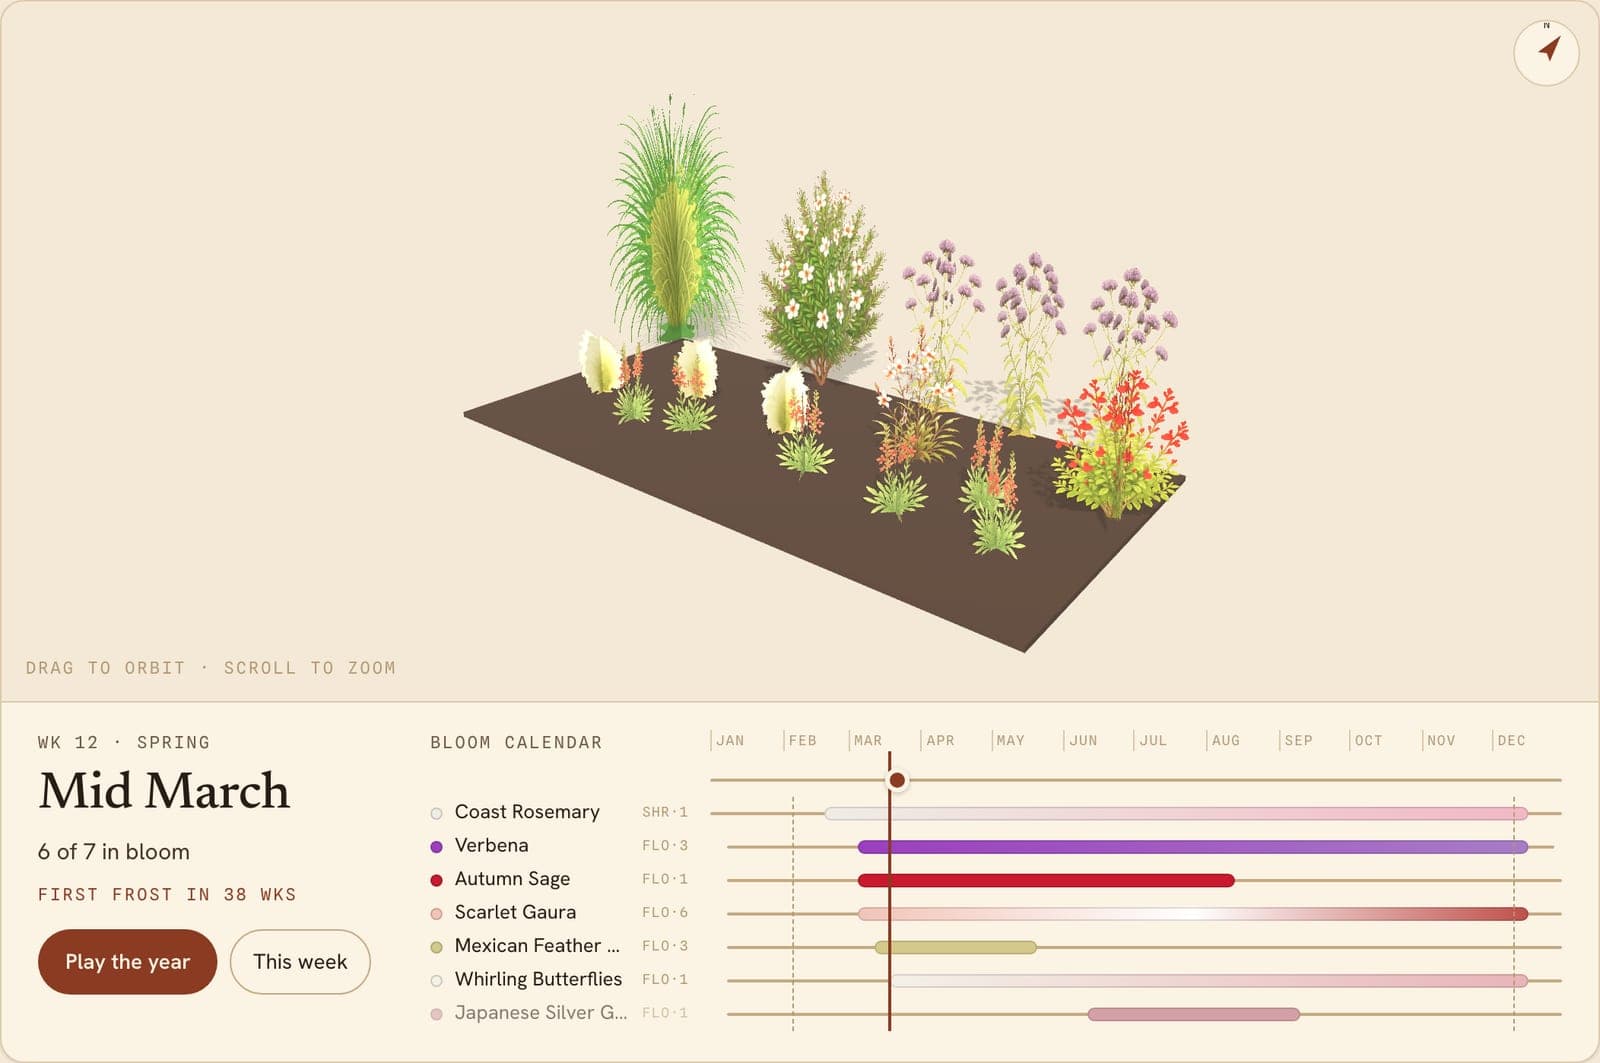Click the Autumn Sage red dot
Image resolution: width=1600 pixels, height=1063 pixels.
point(436,880)
